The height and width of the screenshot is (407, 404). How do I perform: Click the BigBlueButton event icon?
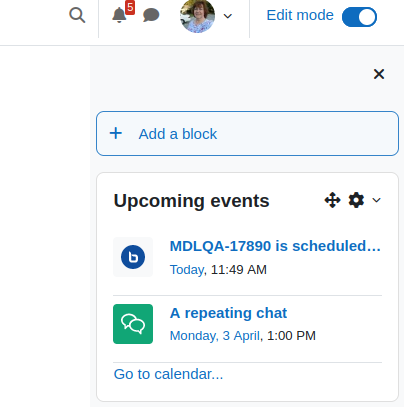pyautogui.click(x=133, y=257)
